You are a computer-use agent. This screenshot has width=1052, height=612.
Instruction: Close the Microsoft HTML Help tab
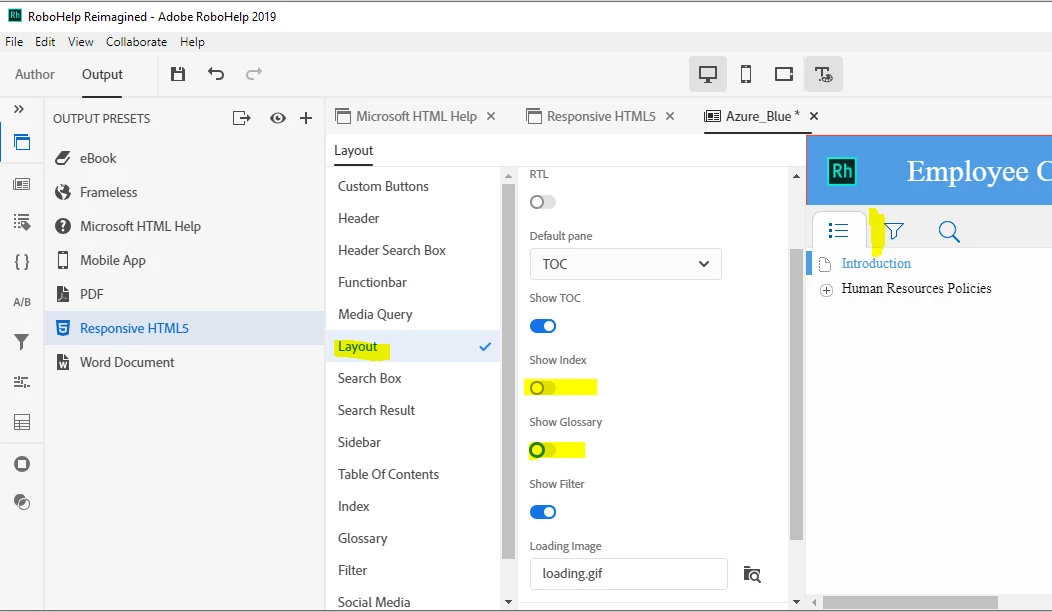[491, 116]
